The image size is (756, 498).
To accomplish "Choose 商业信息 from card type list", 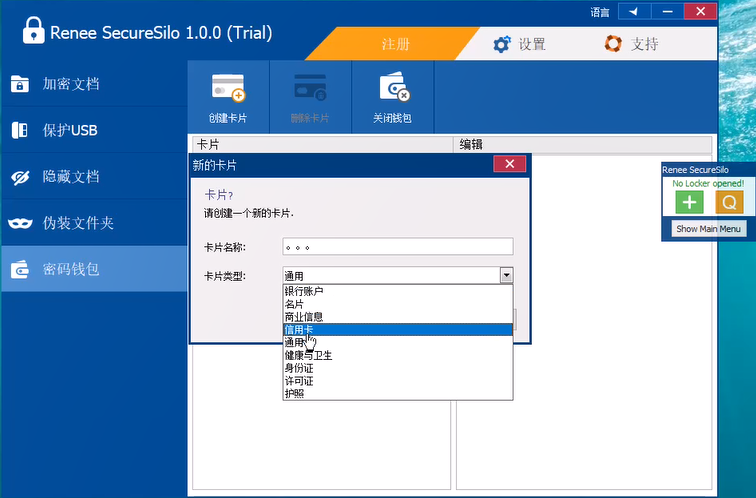I will [398, 317].
